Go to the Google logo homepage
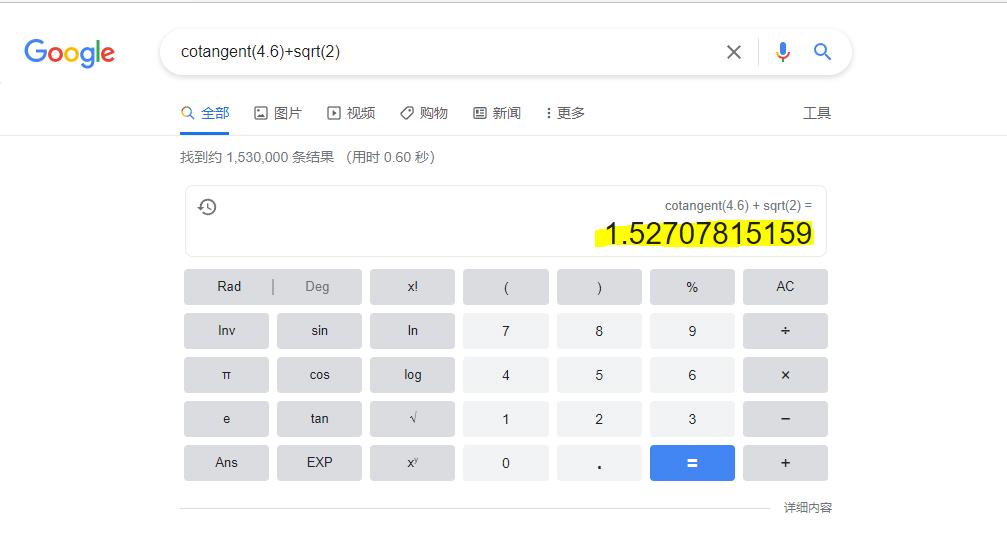The width and height of the screenshot is (1007, 543). pyautogui.click(x=70, y=53)
